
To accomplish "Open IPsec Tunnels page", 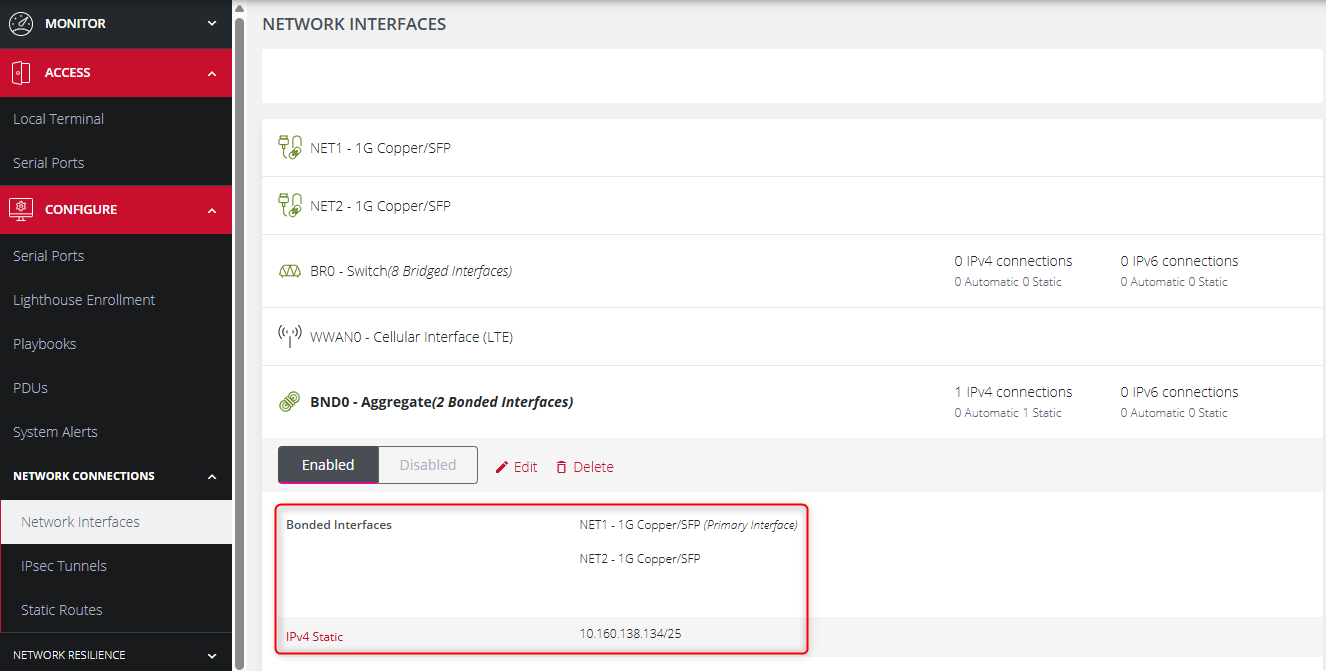I will coord(64,566).
